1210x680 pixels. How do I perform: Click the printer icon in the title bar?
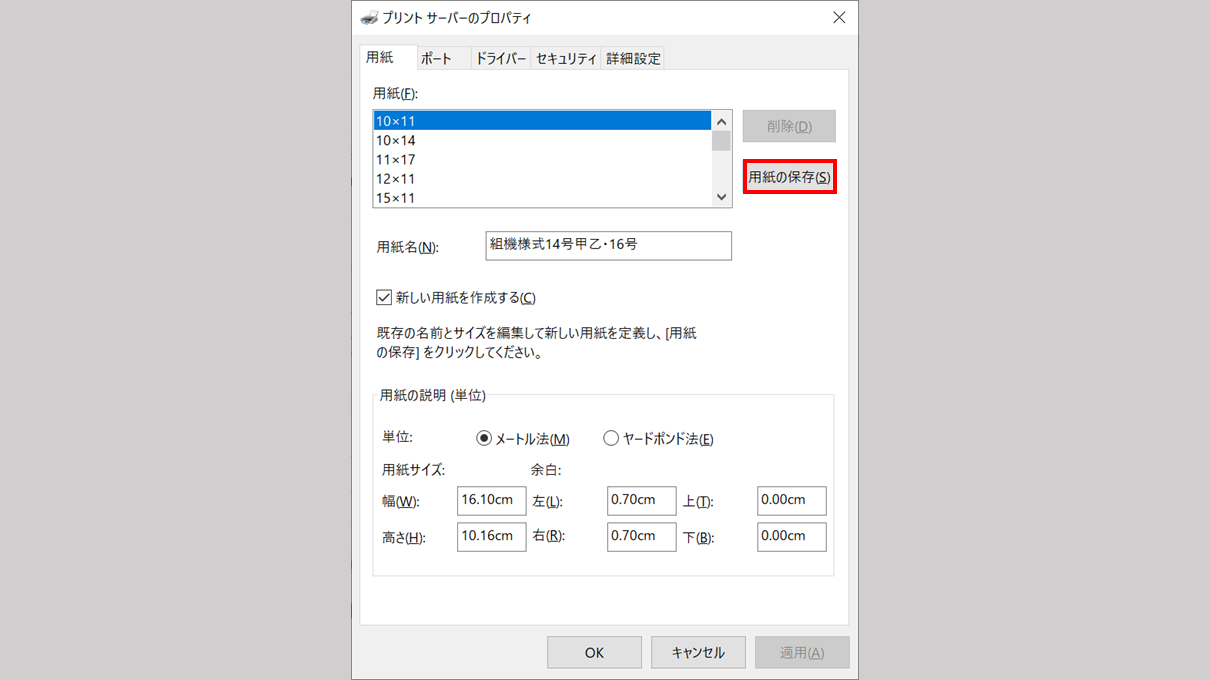tap(369, 18)
